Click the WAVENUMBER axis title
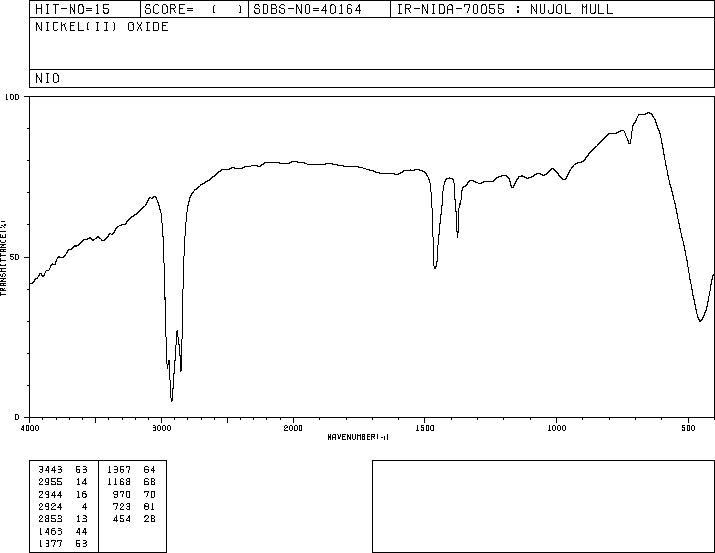715x553 pixels. pos(358,437)
